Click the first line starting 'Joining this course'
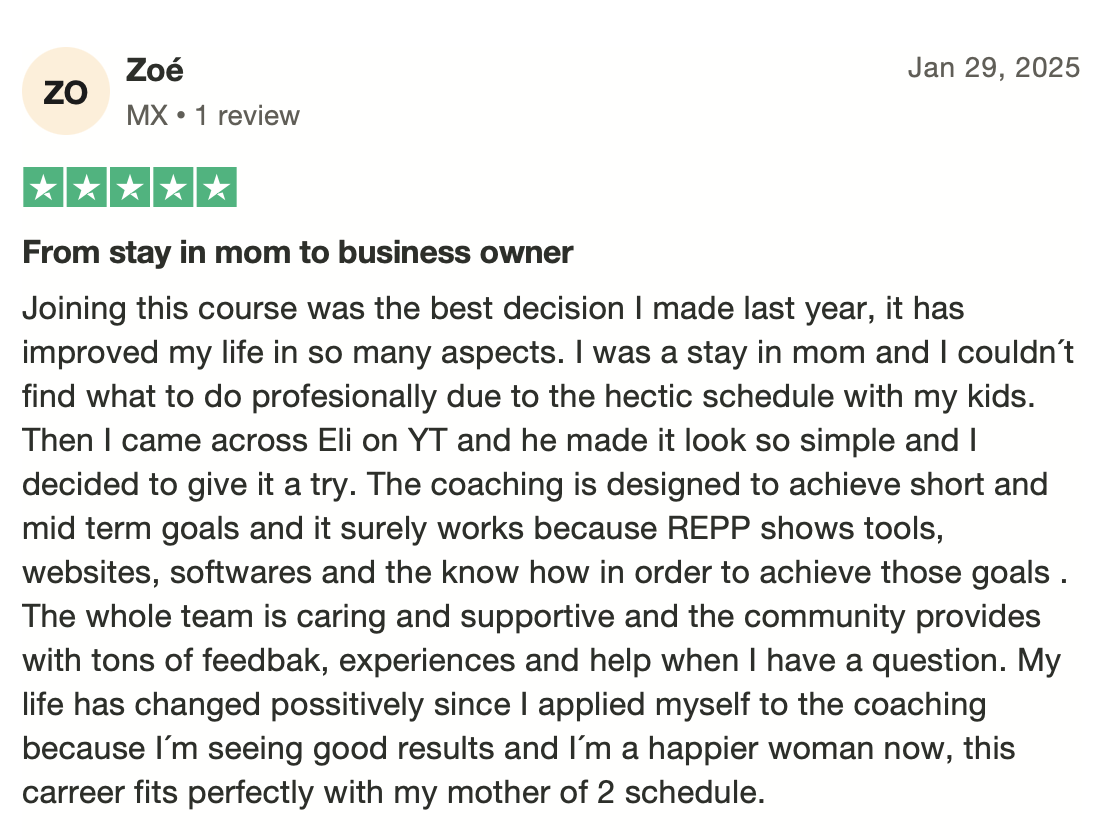This screenshot has height=840, width=1120. (x=494, y=309)
